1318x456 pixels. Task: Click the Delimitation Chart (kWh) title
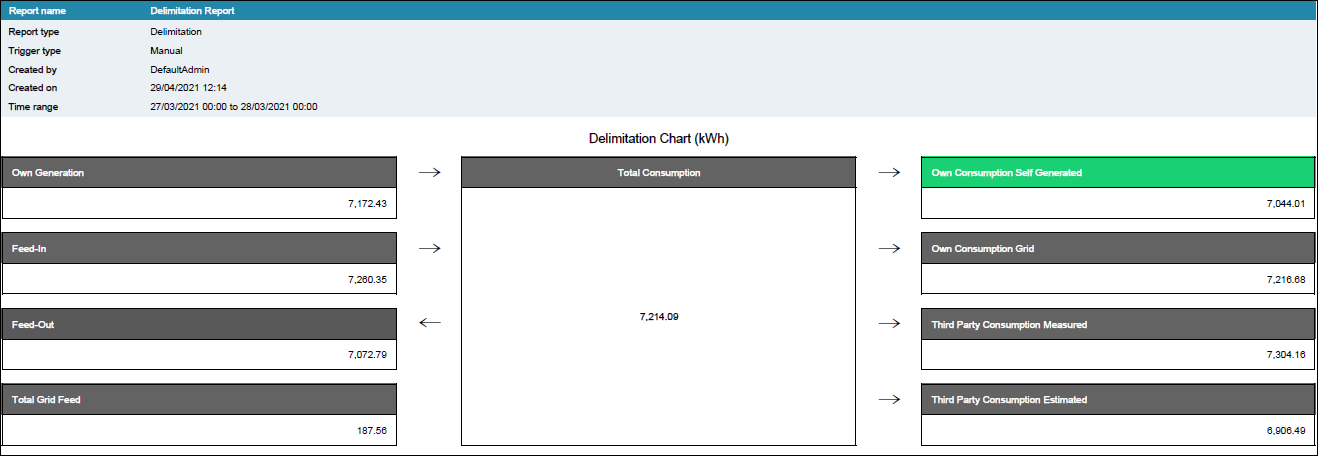(x=658, y=139)
